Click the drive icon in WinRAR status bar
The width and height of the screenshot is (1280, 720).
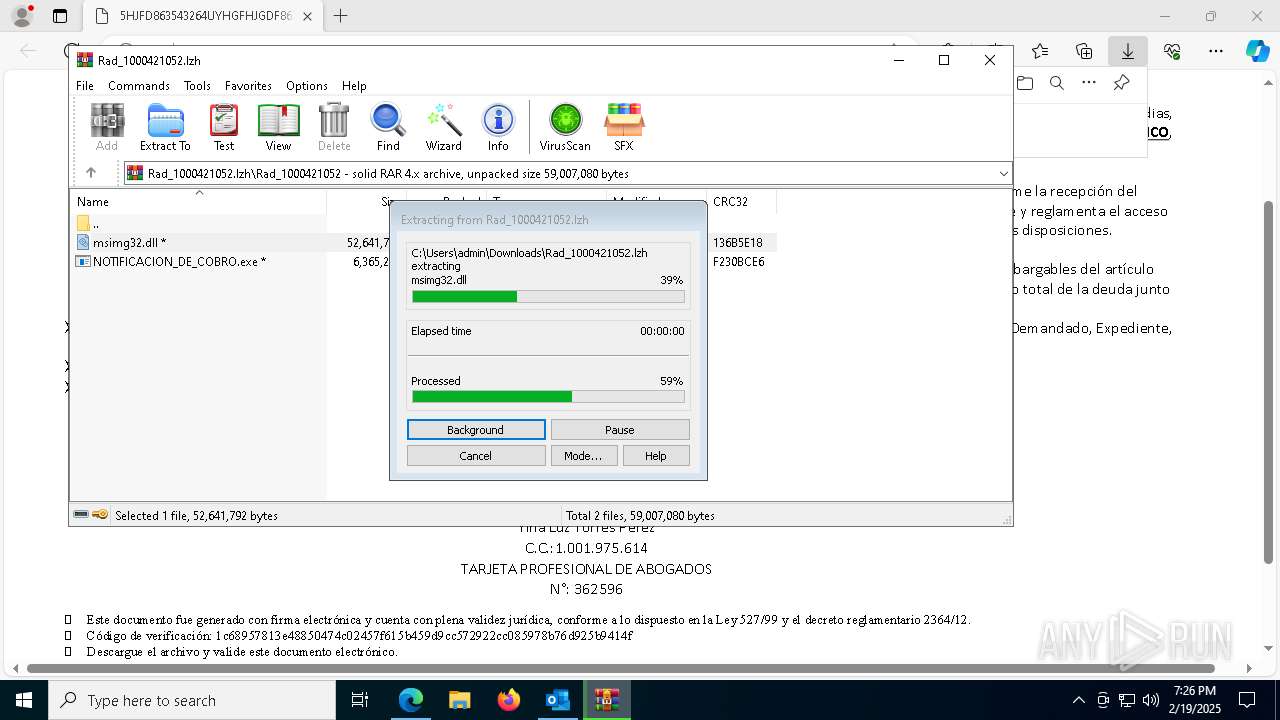coord(81,515)
